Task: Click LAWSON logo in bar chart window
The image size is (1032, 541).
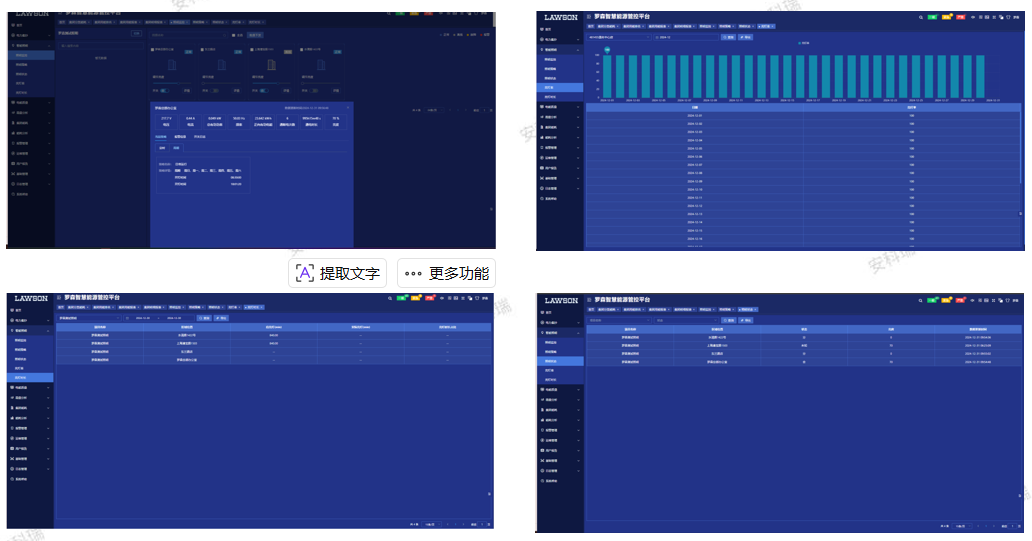Action: tap(561, 17)
